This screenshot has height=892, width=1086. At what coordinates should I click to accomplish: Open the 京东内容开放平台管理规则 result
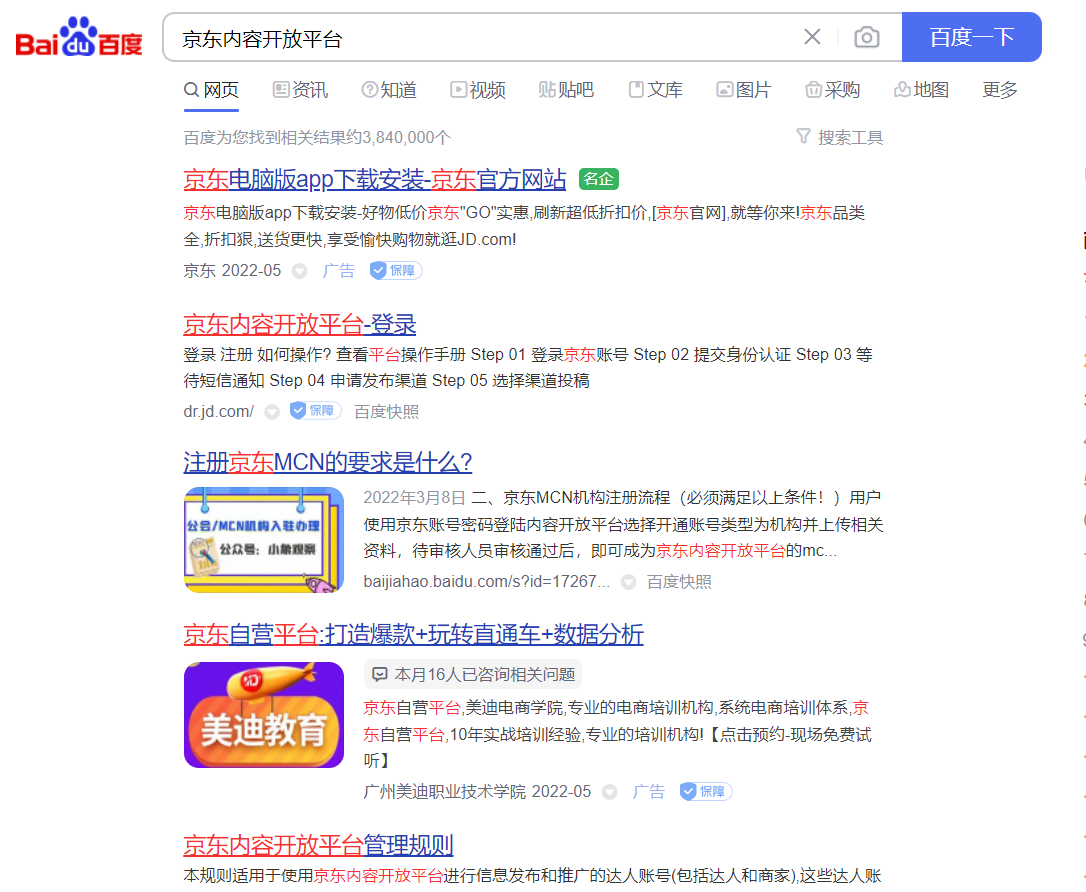(x=319, y=846)
